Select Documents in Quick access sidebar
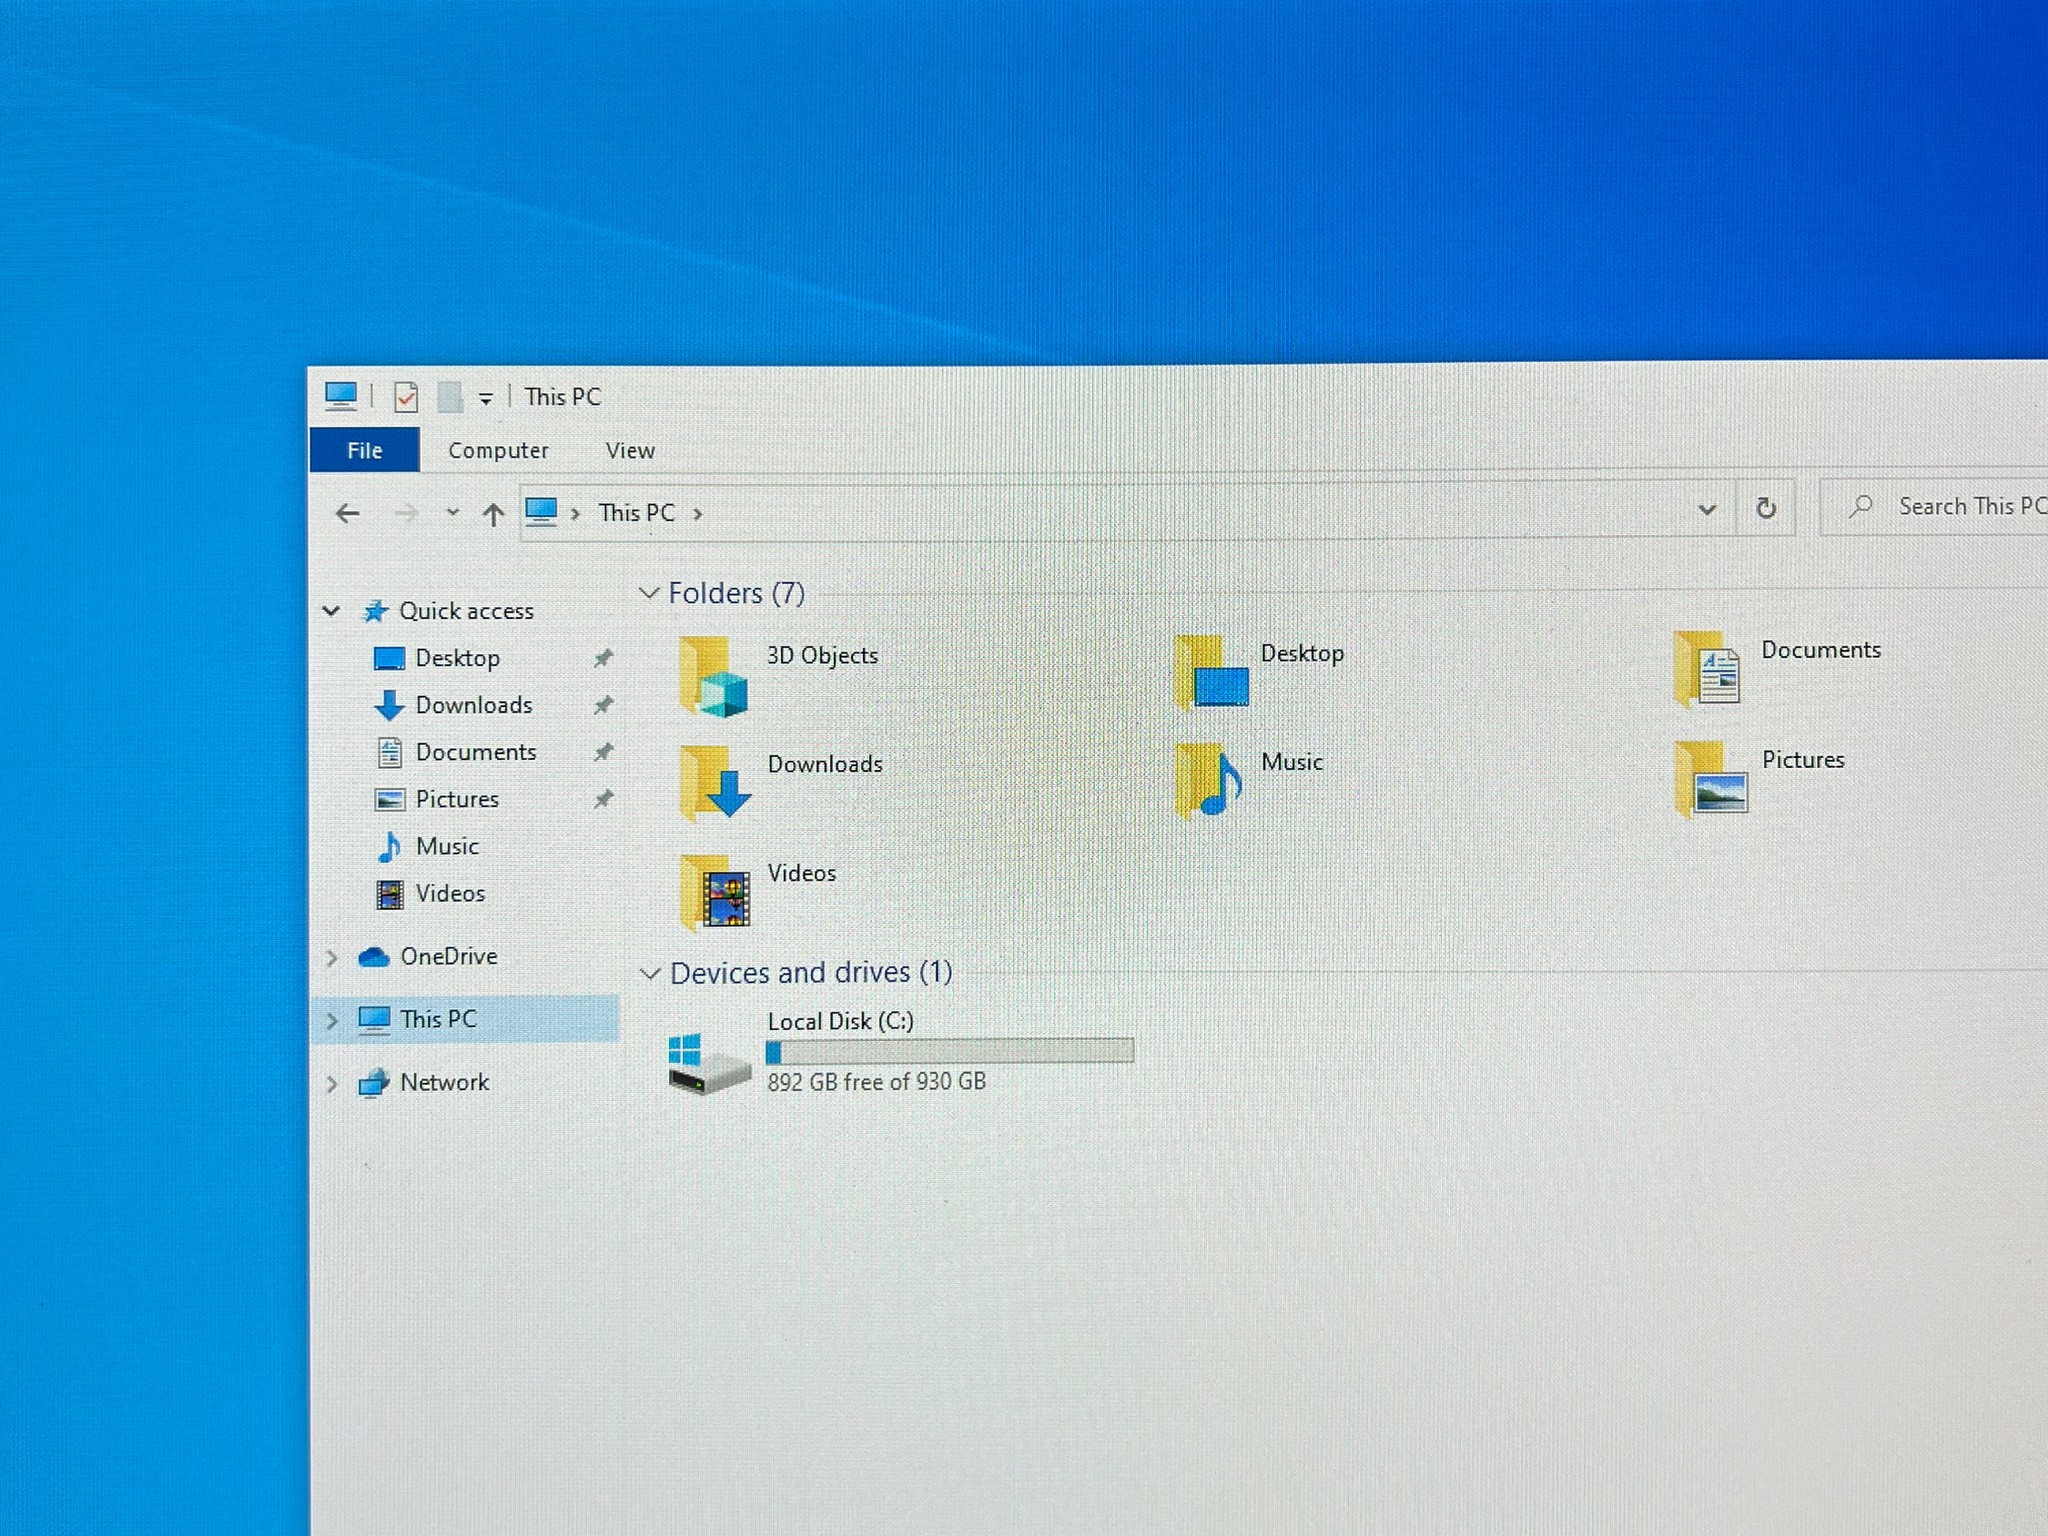 pyautogui.click(x=476, y=752)
